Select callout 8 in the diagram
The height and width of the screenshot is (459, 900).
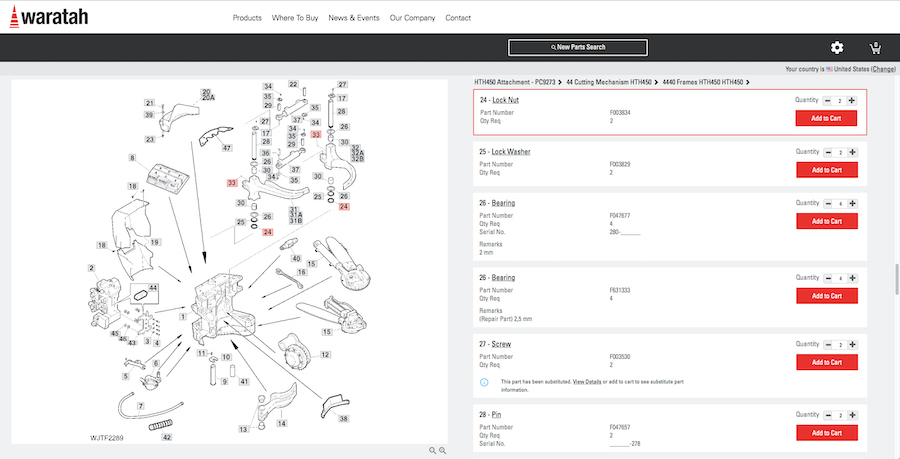[x=133, y=157]
